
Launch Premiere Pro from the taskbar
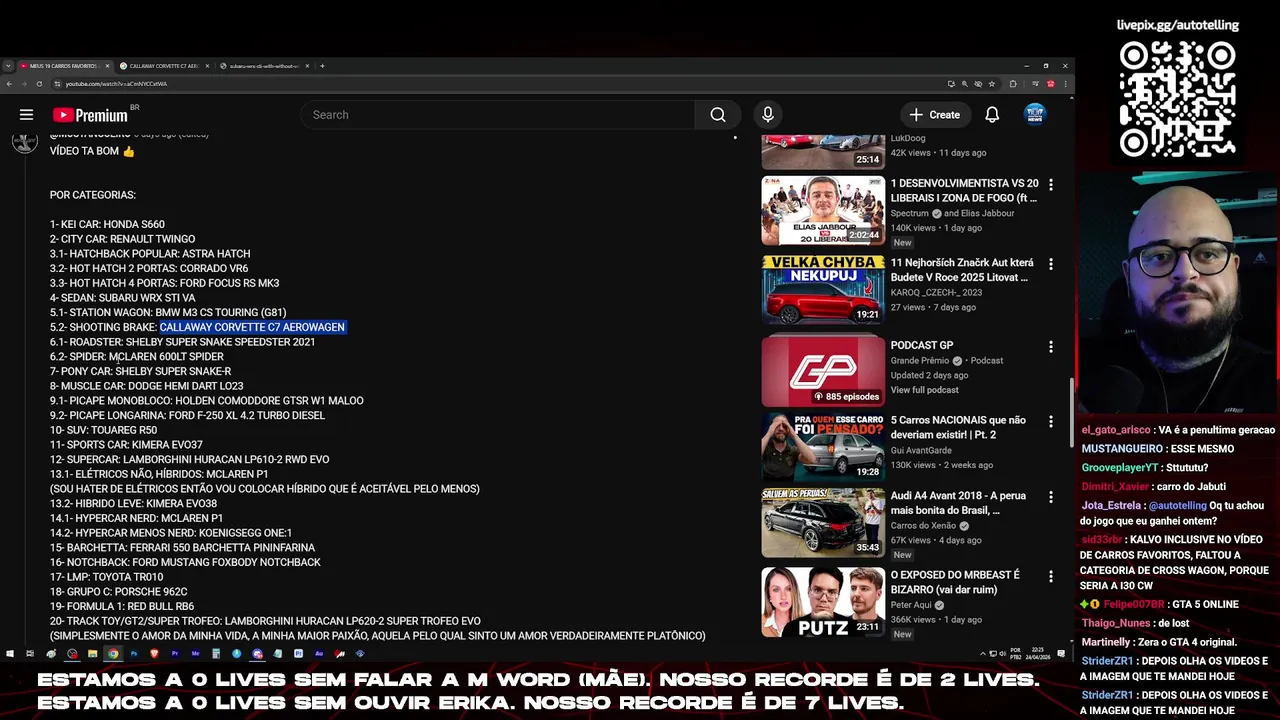(175, 654)
